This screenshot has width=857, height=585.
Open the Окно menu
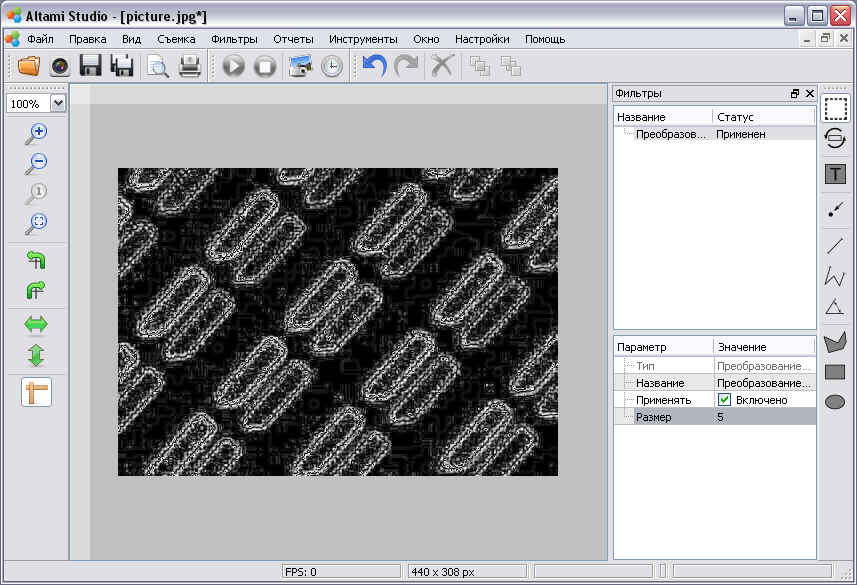pos(426,39)
